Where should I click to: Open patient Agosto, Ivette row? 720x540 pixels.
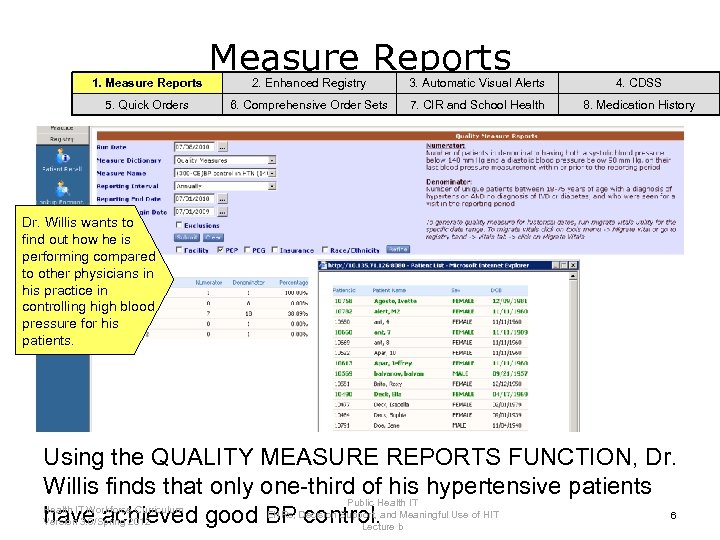430,301
